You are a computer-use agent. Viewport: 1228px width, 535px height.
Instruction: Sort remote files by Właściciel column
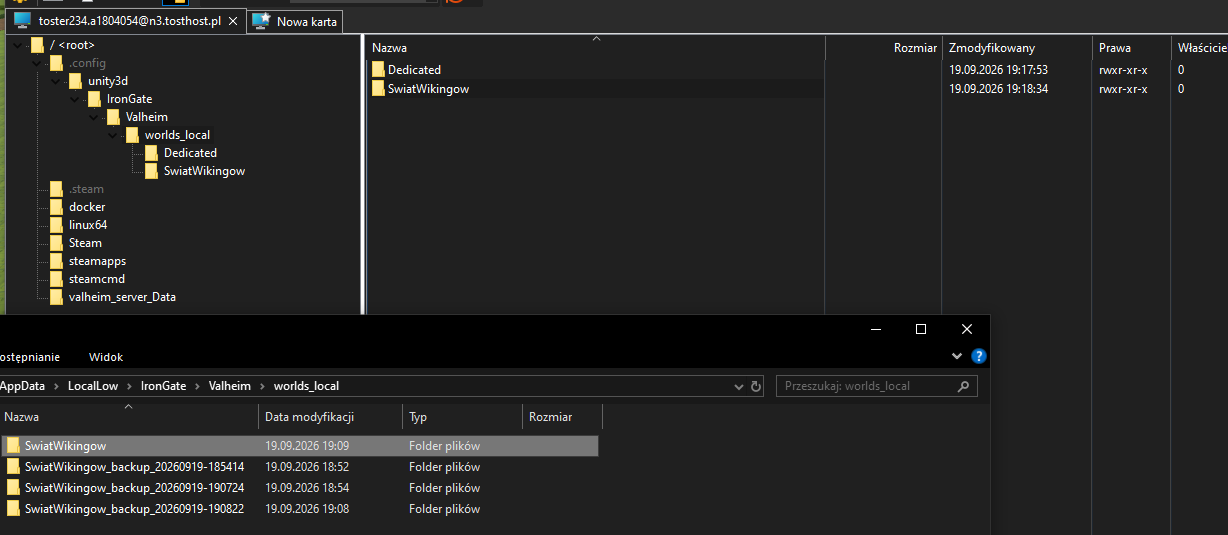1200,48
